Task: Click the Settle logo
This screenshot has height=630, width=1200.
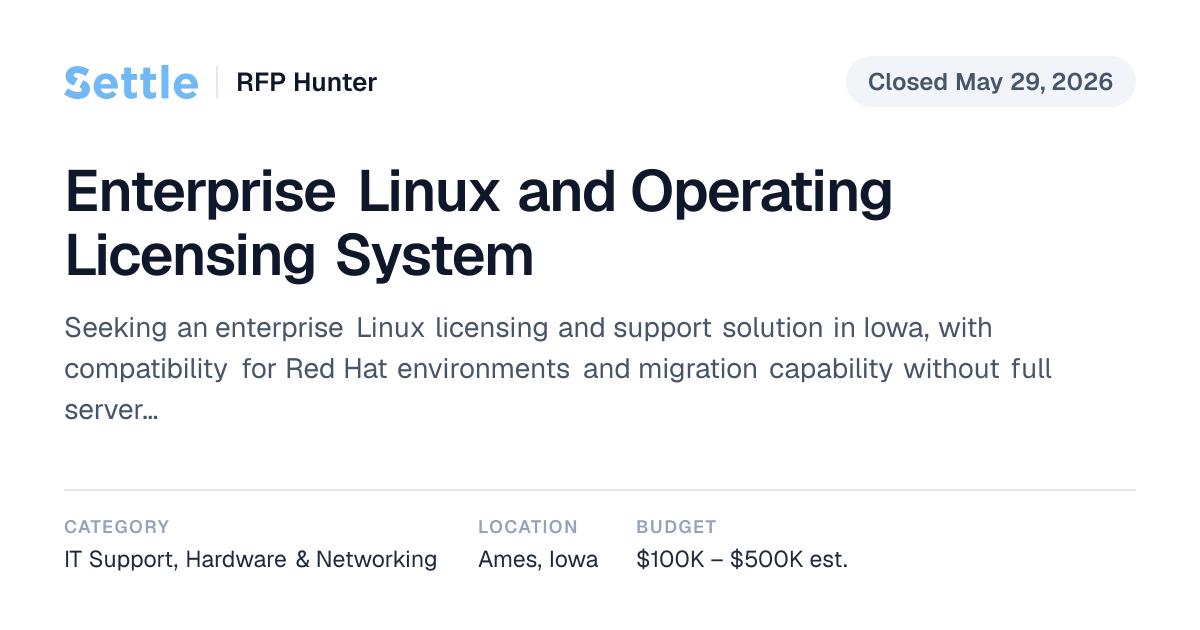Action: point(131,82)
